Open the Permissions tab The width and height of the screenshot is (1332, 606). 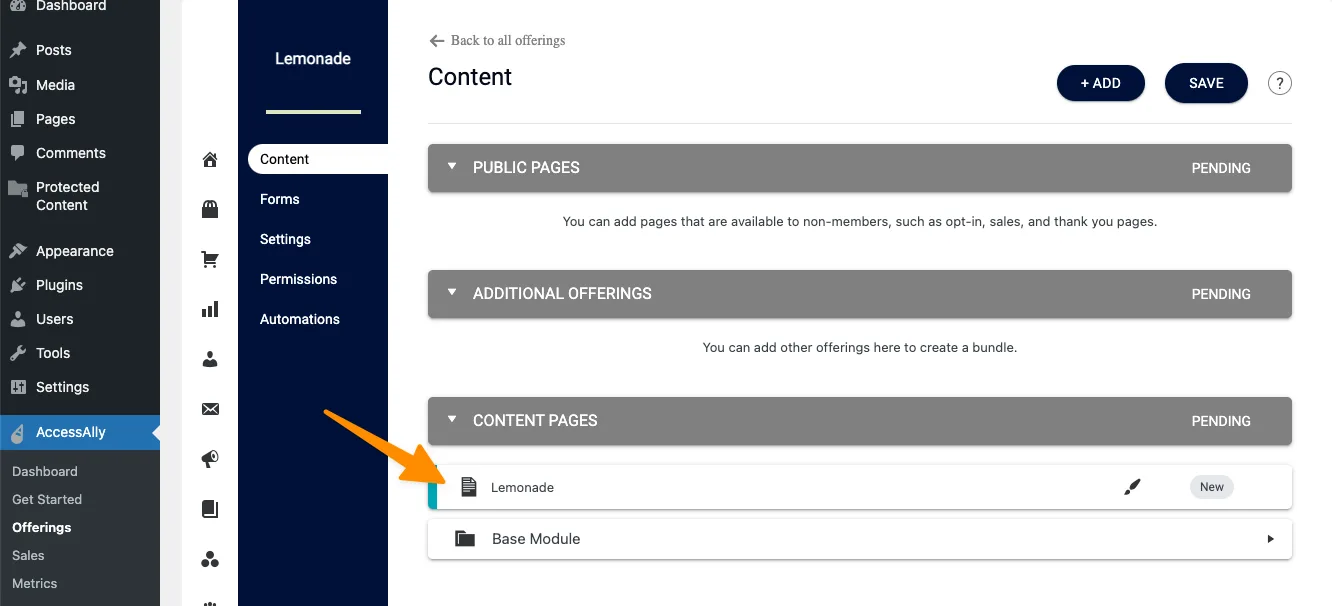coord(298,279)
